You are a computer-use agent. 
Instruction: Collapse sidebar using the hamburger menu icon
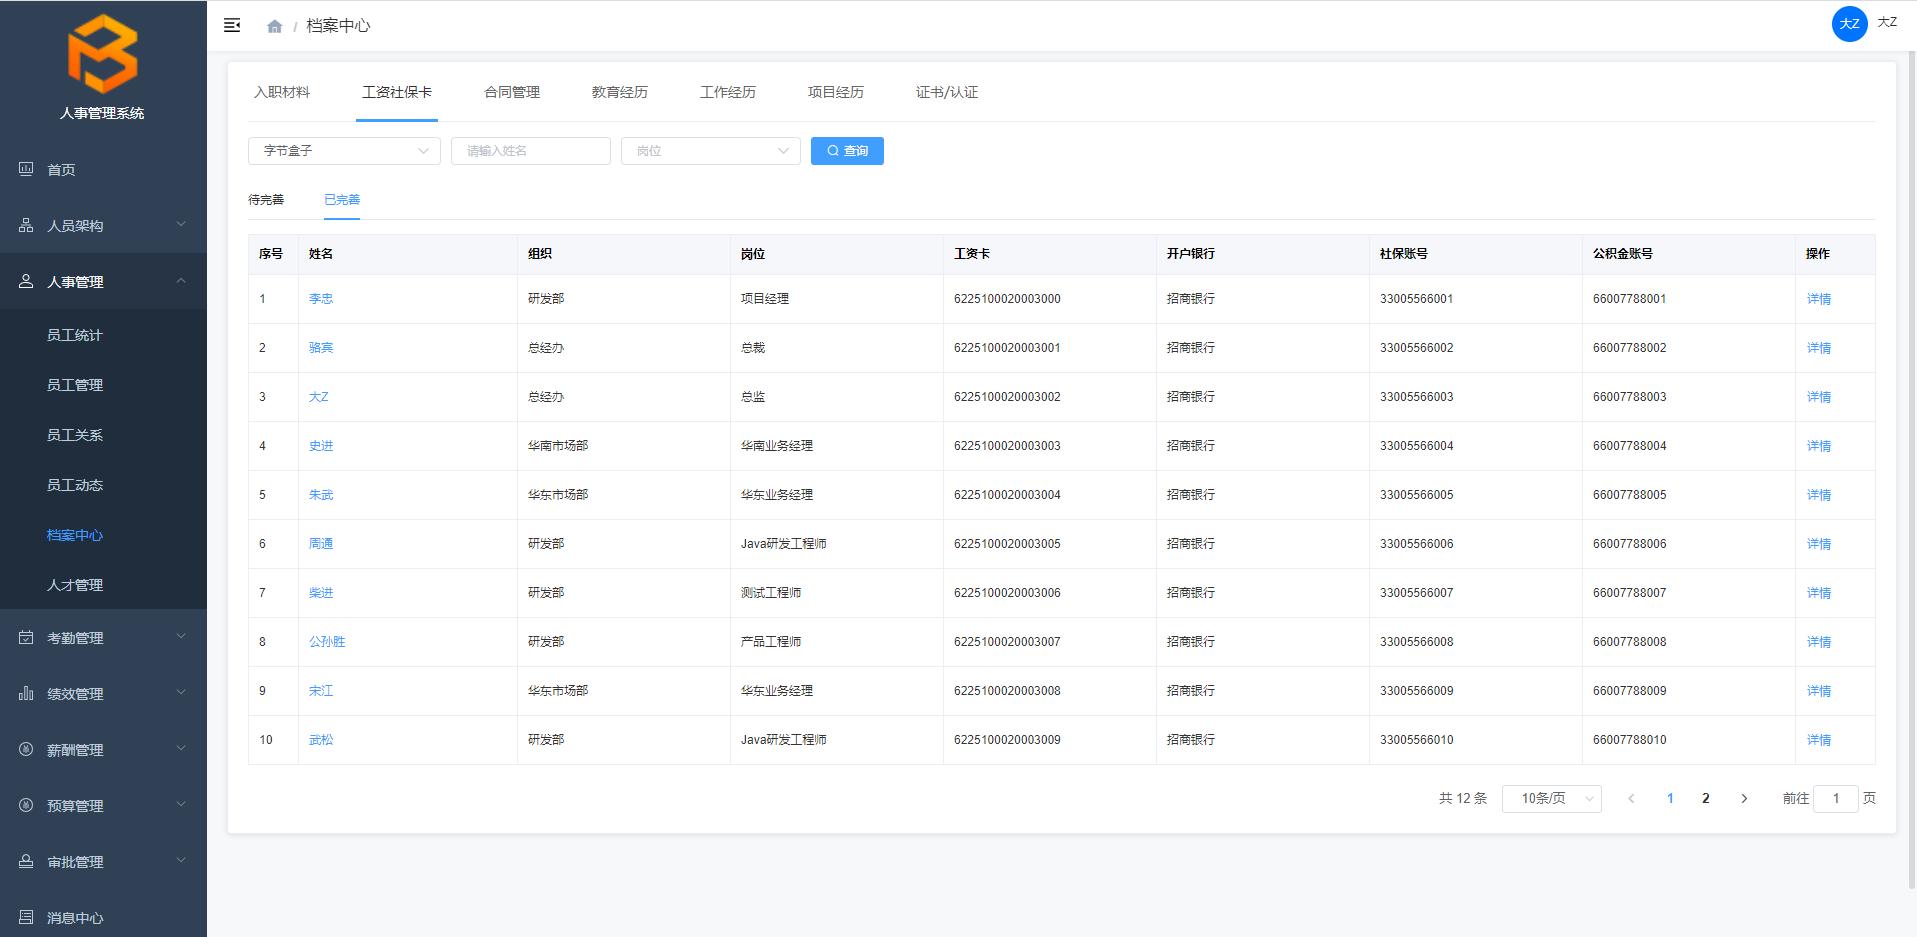[232, 26]
